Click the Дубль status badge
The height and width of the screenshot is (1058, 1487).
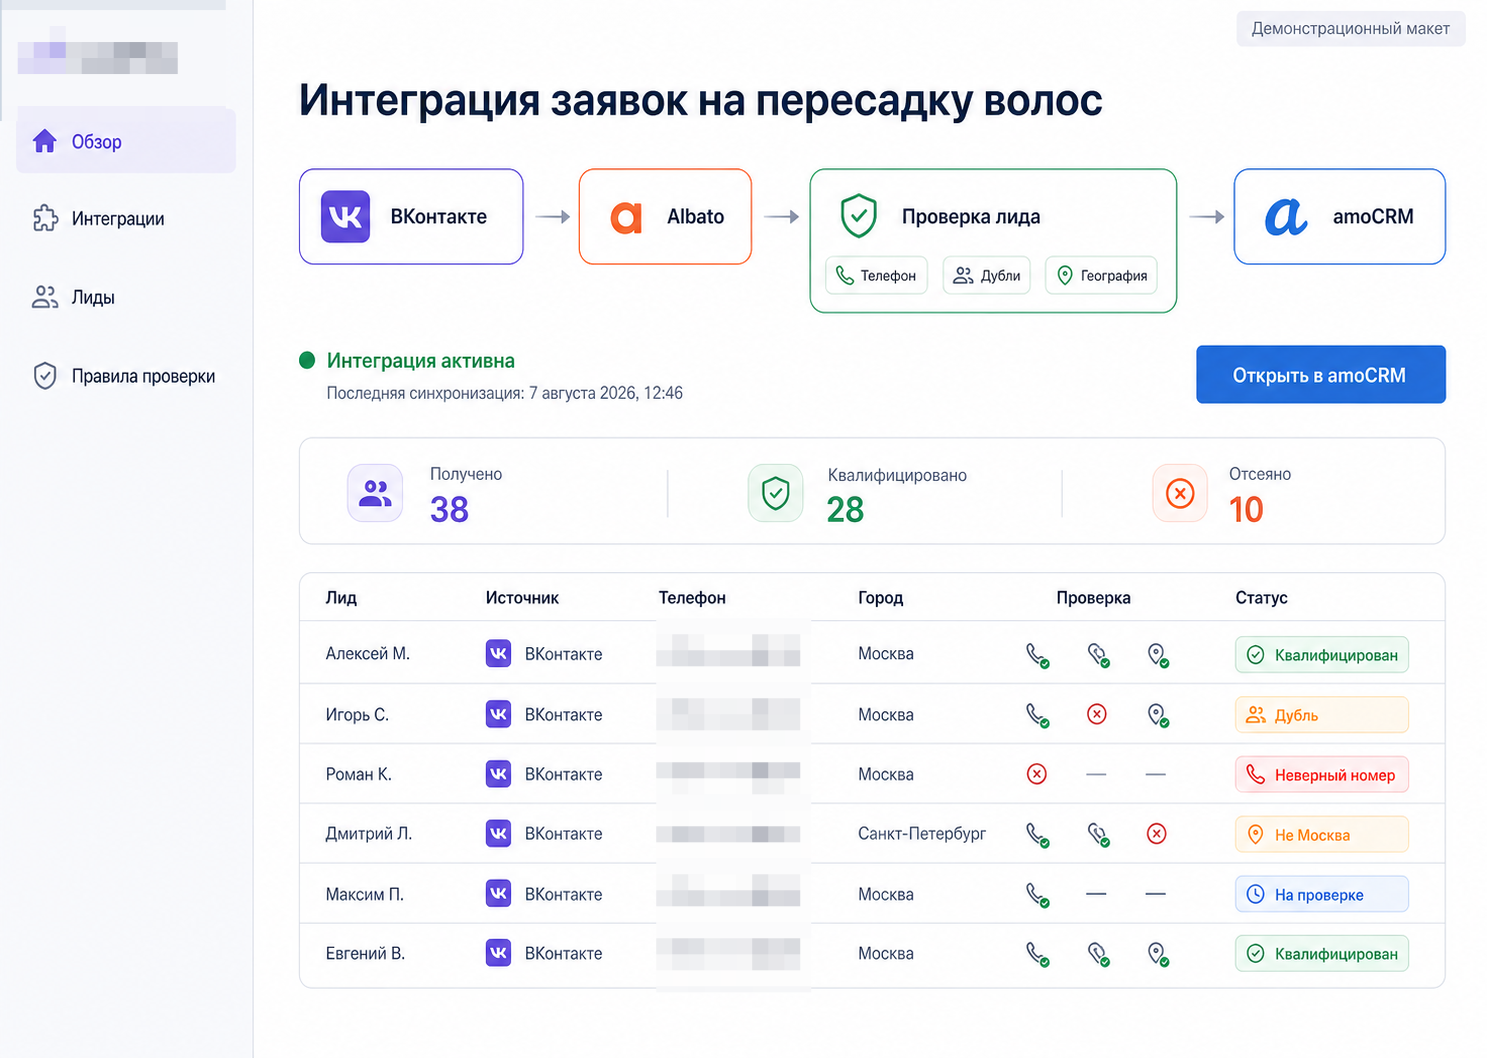1322,715
